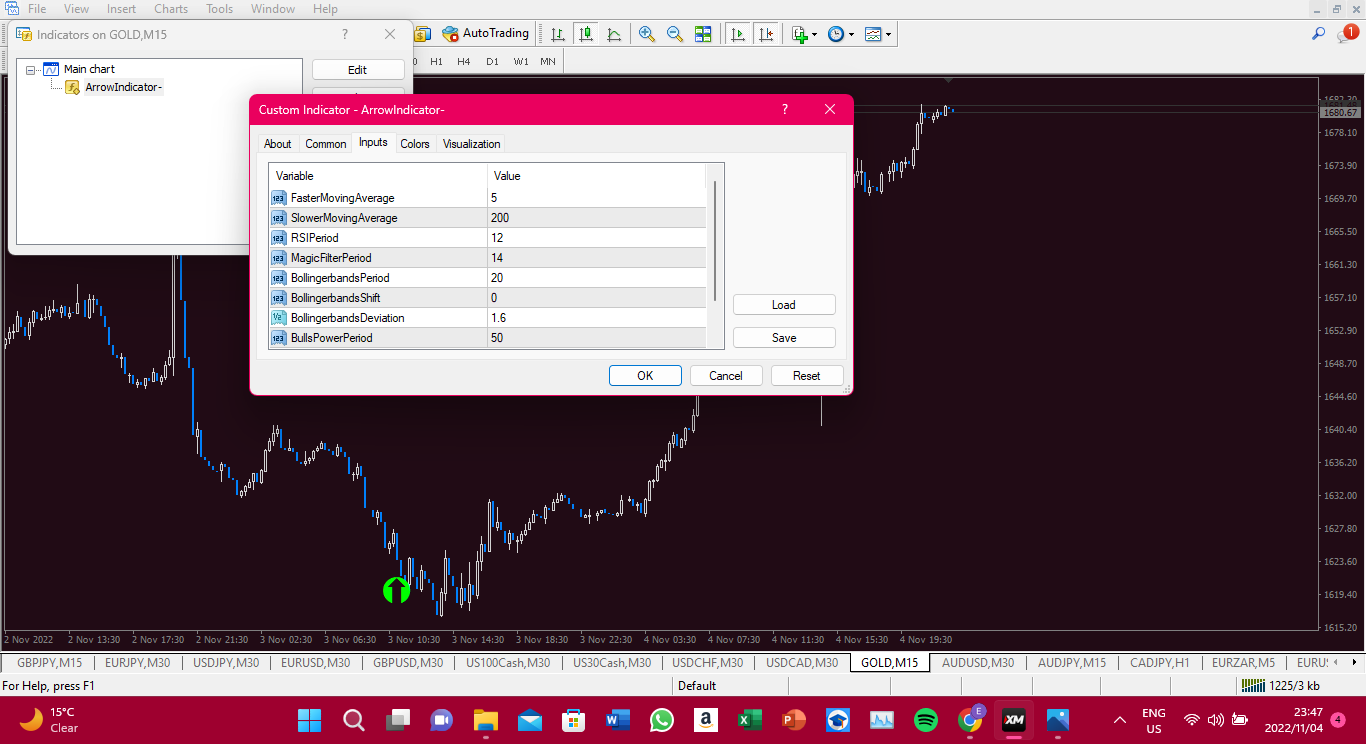Switch to the EURUSD,M30 chart tab
Image resolution: width=1366 pixels, height=744 pixels.
[x=316, y=662]
